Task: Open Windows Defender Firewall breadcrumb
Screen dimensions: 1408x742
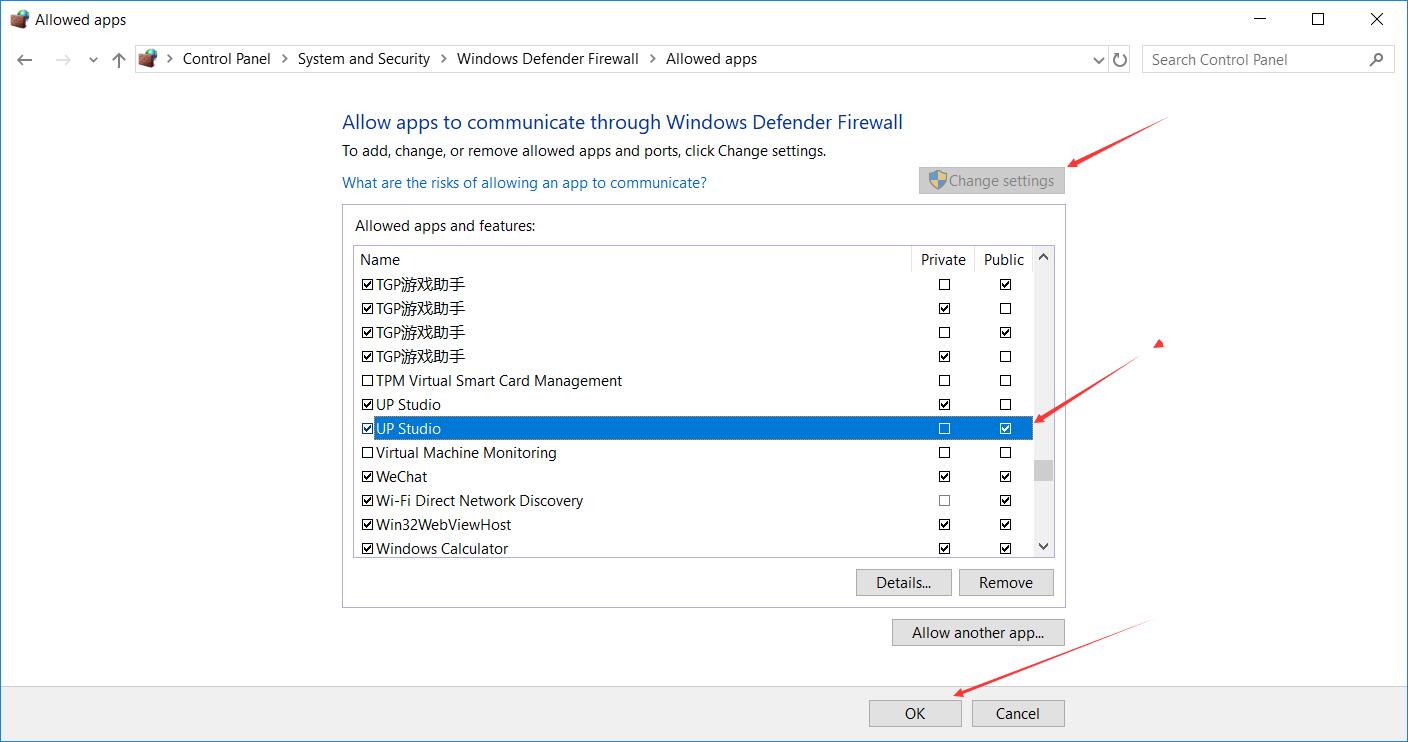Action: [548, 59]
